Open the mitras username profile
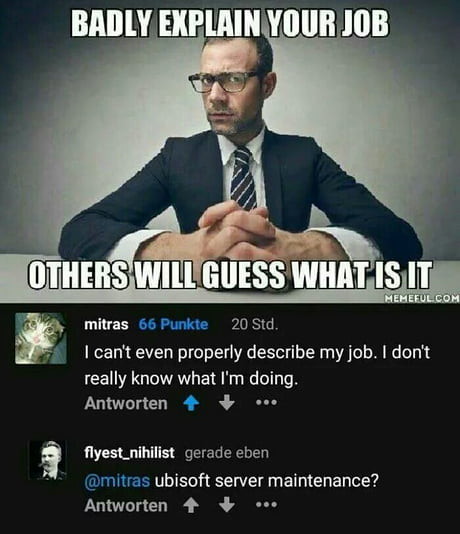 (106, 325)
